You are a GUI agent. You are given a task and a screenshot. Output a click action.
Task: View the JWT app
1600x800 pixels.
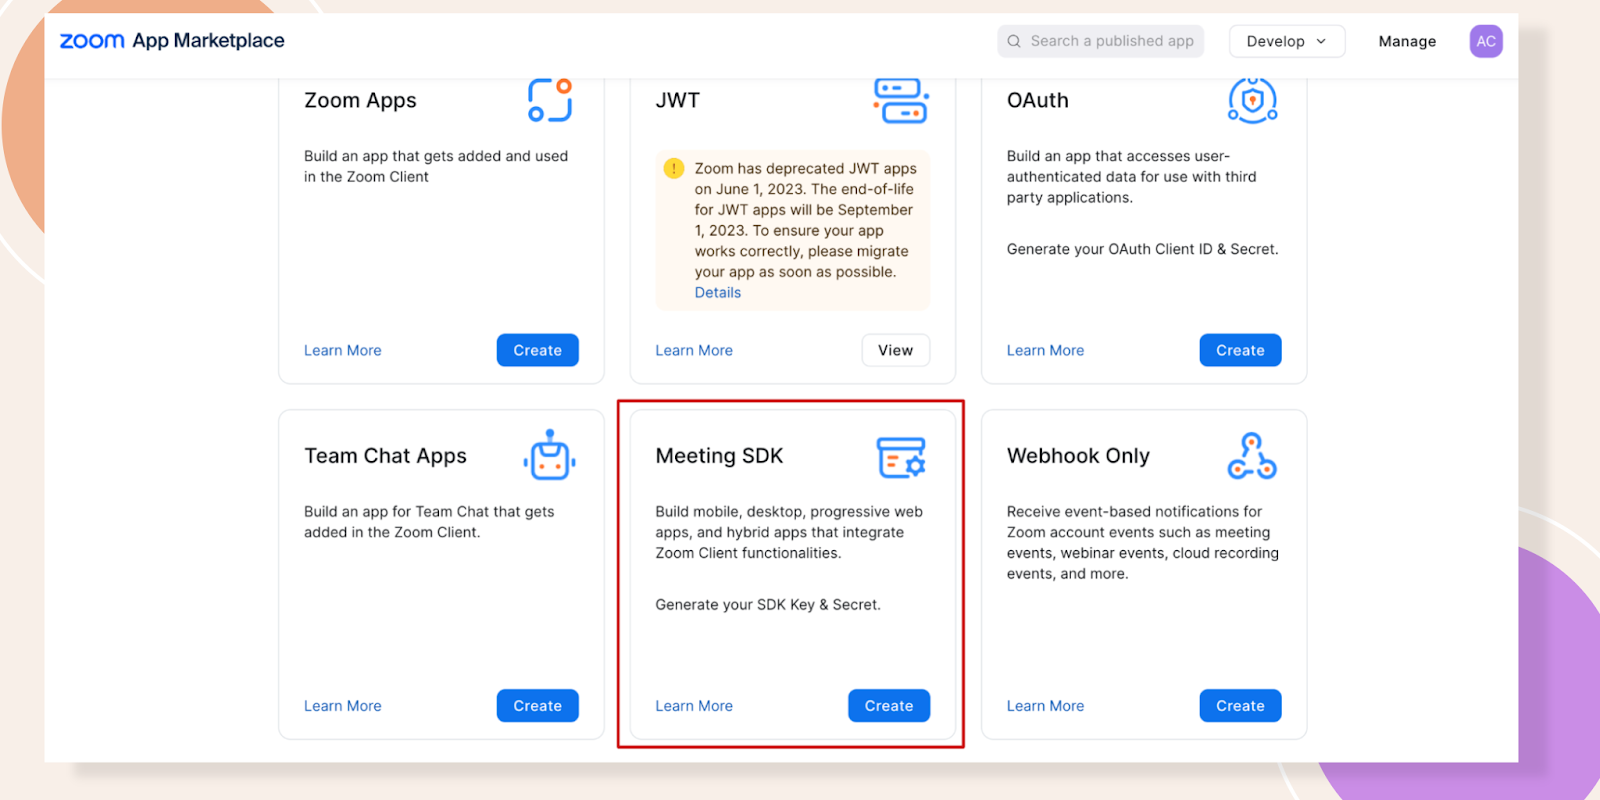tap(896, 350)
